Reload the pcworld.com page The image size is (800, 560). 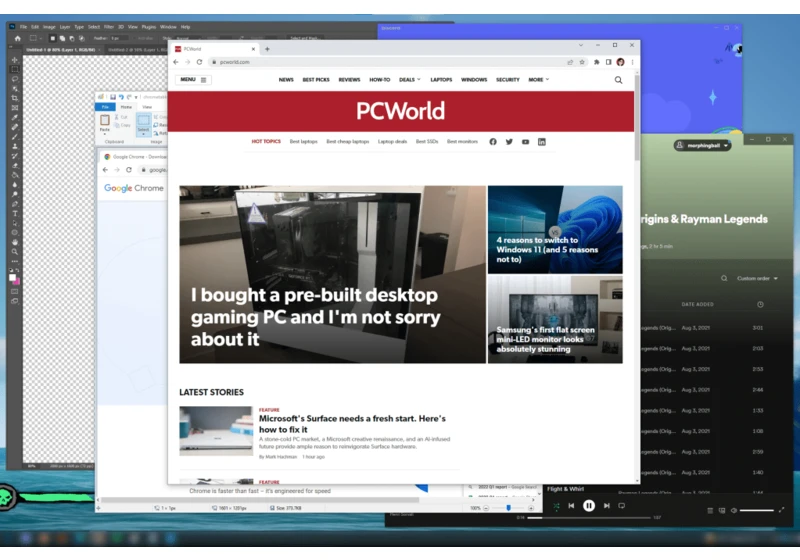tap(199, 62)
